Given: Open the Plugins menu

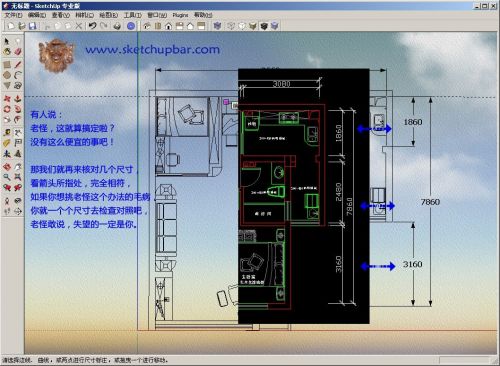Looking at the screenshot, I should tap(180, 15).
